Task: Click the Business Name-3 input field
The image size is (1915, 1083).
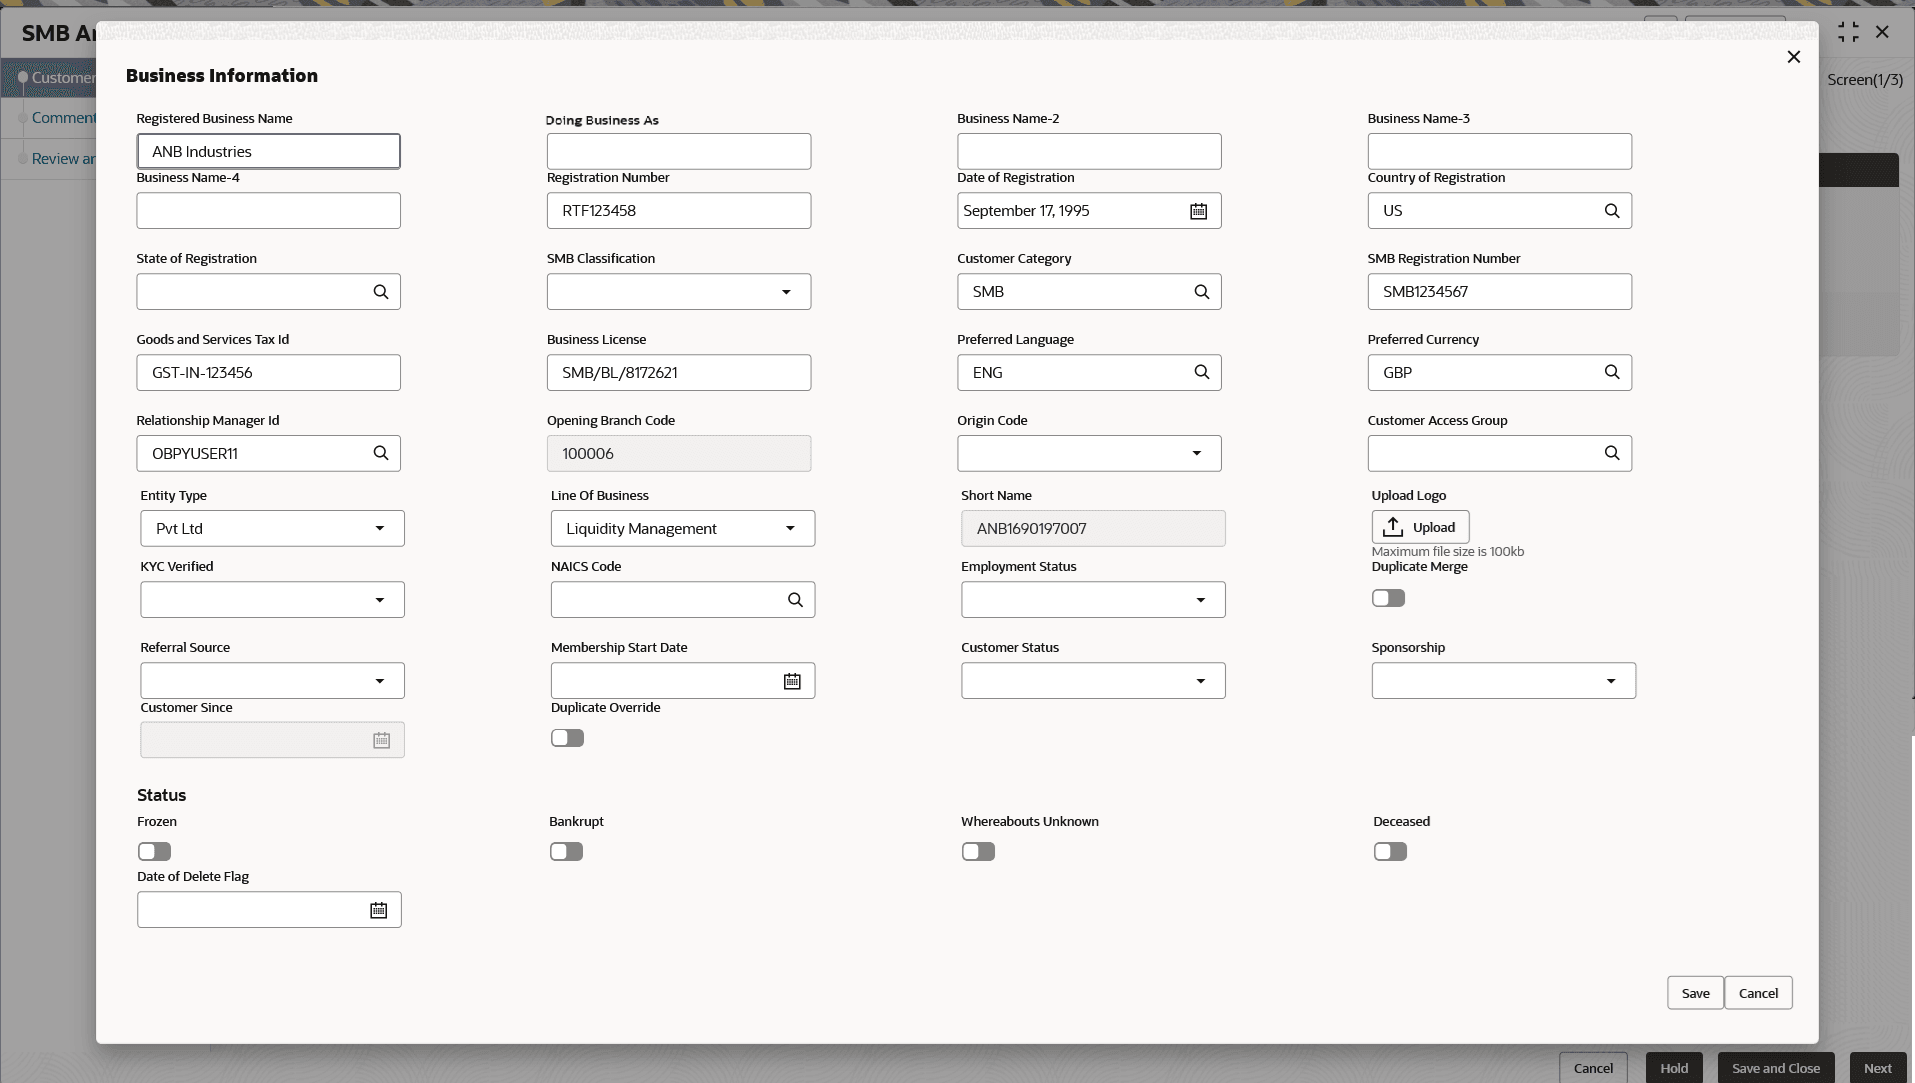Action: pos(1499,152)
